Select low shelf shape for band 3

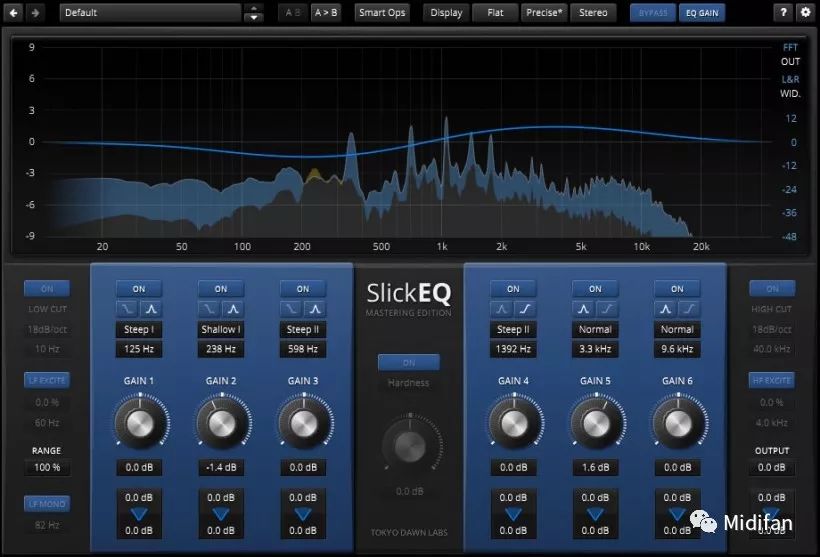(x=291, y=309)
